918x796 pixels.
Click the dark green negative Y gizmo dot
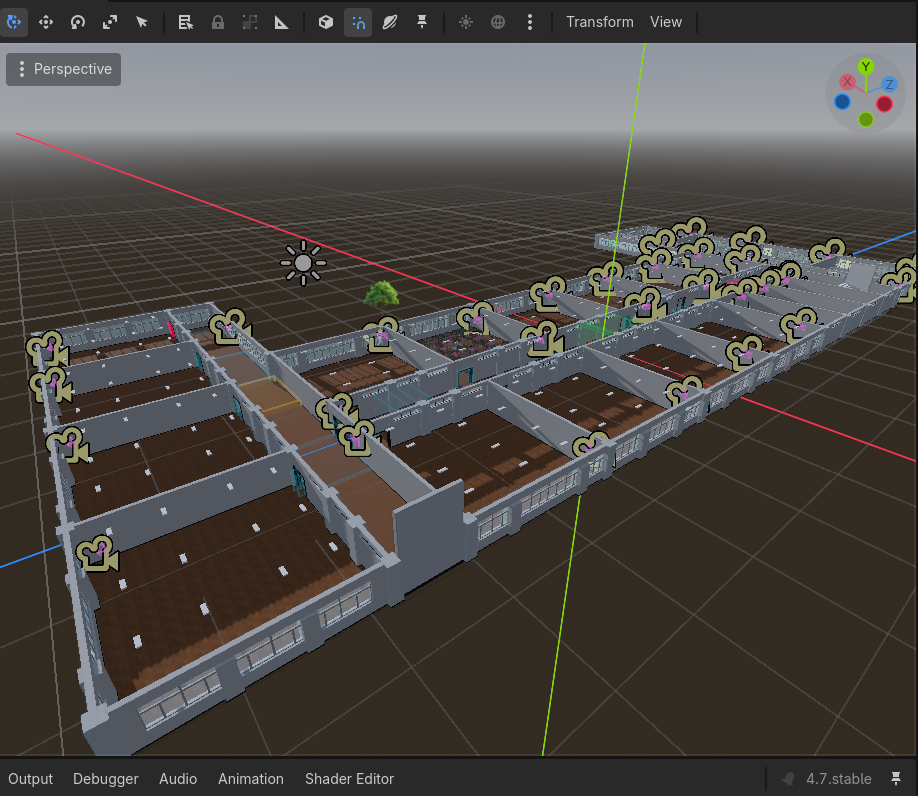(866, 119)
